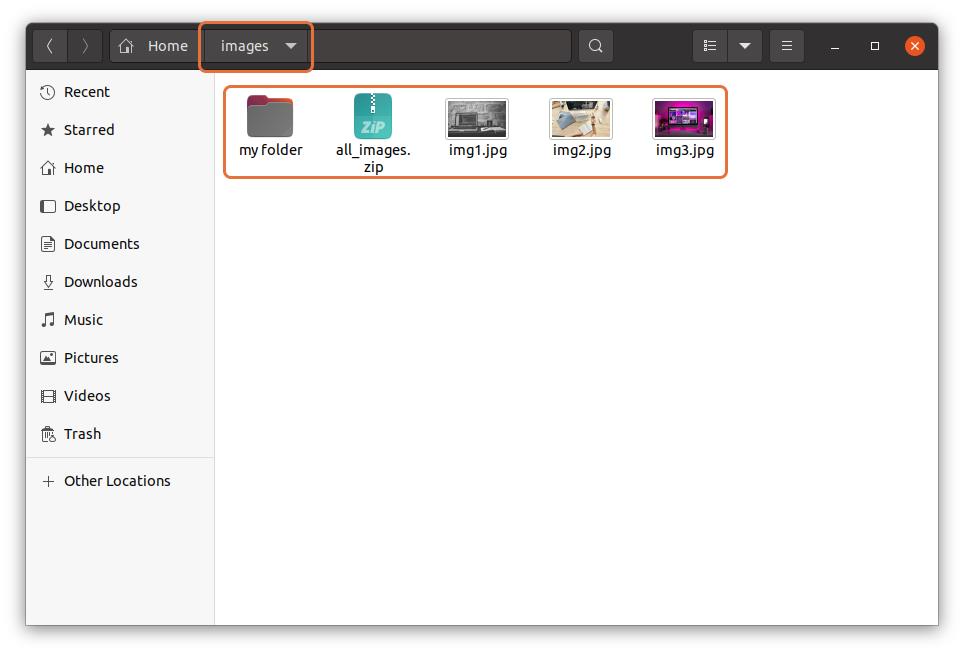Click the search magnifier icon

(595, 46)
